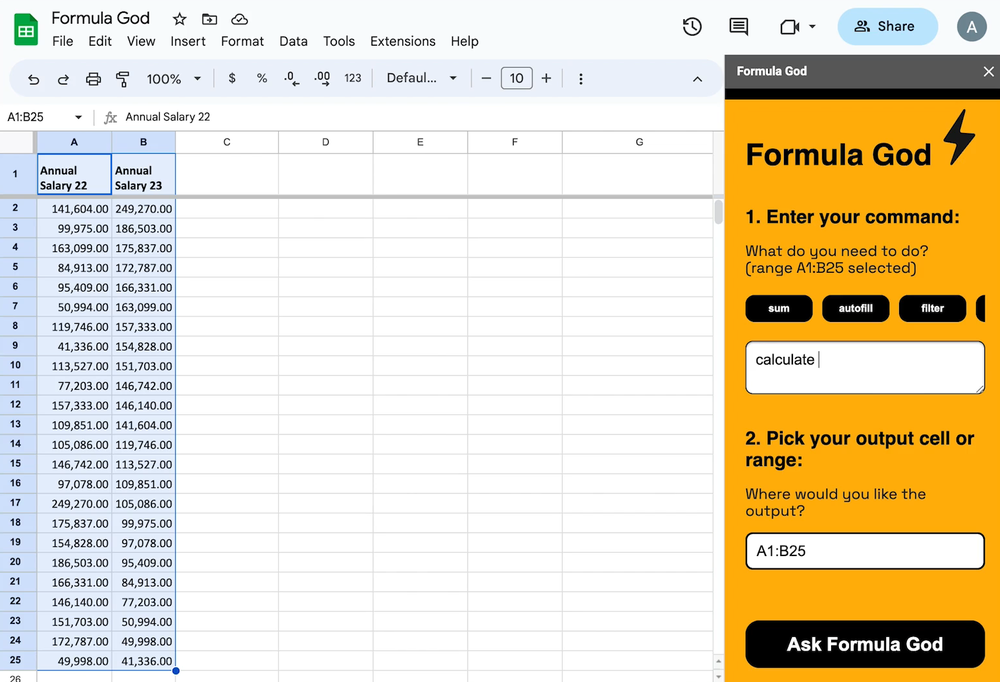Screen dimensions: 1000x682
Task: Toggle currency formatting
Action: pos(231,78)
